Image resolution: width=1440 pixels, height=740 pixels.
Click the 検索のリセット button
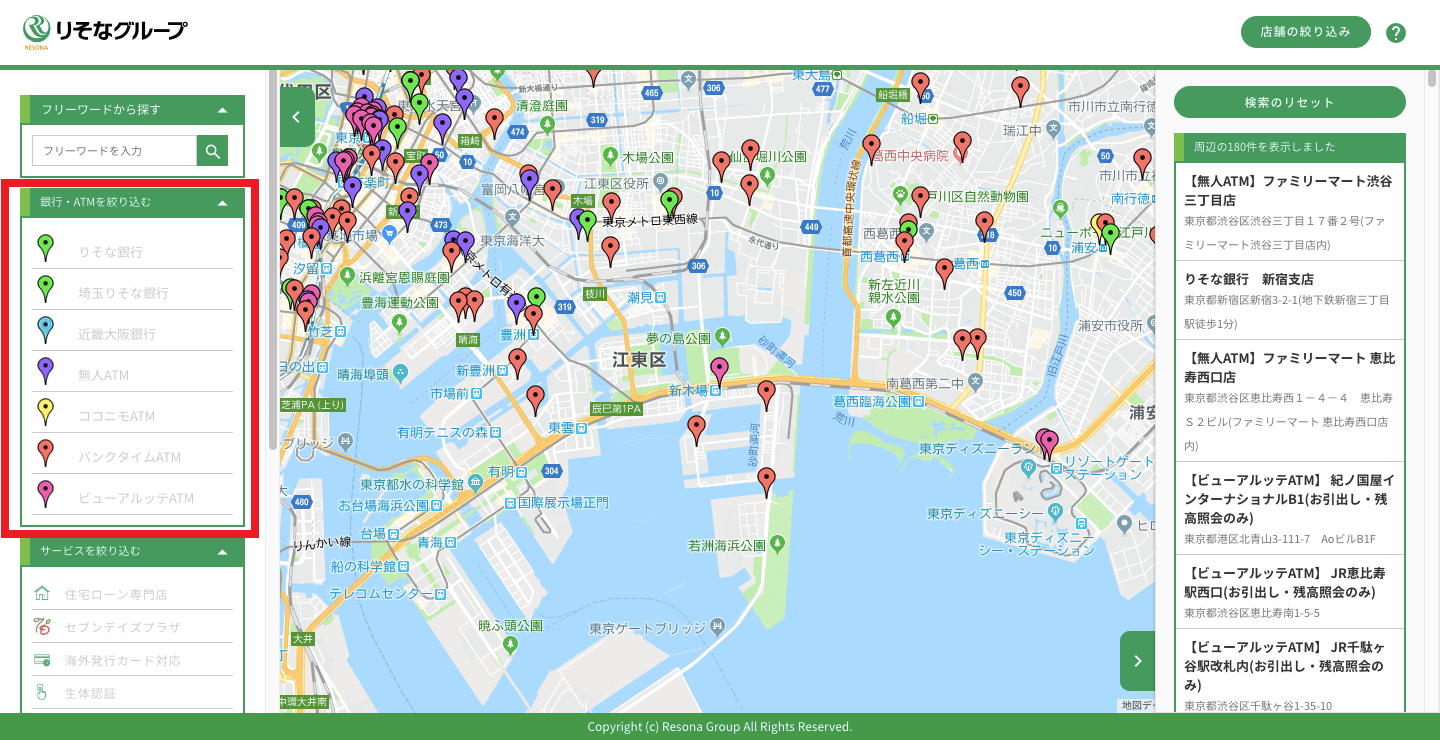pyautogui.click(x=1290, y=102)
